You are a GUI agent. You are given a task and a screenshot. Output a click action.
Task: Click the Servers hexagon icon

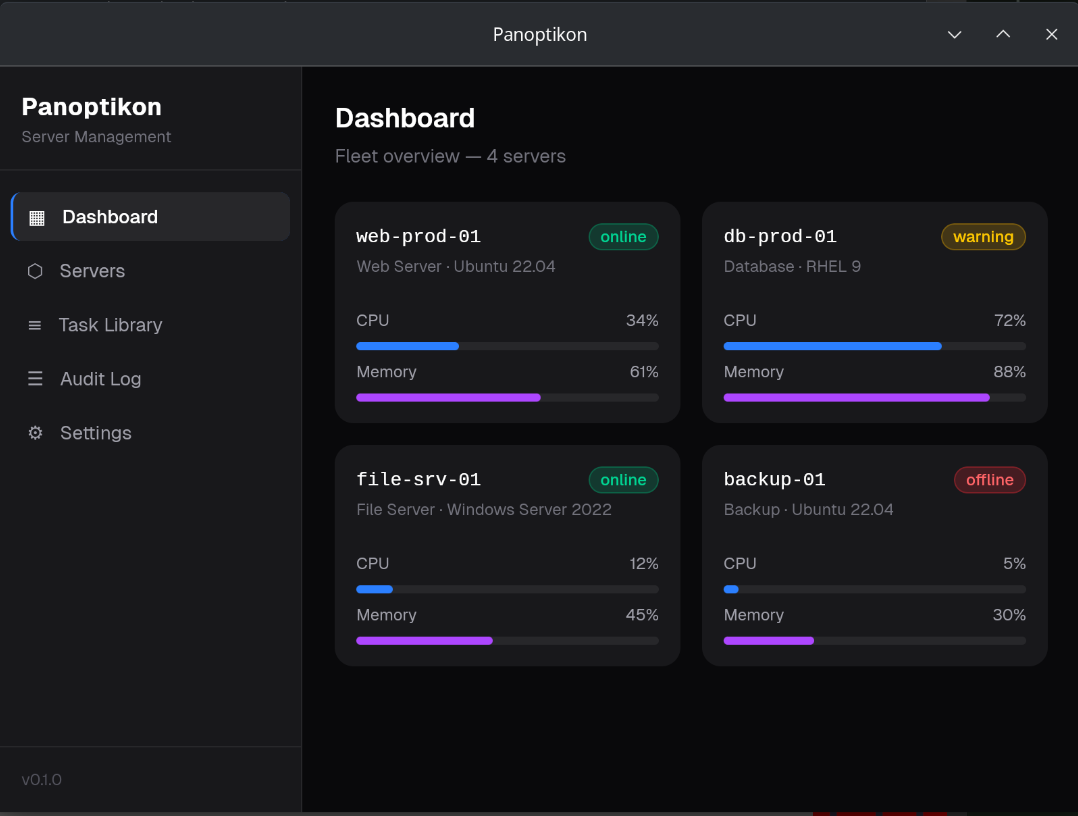click(35, 271)
